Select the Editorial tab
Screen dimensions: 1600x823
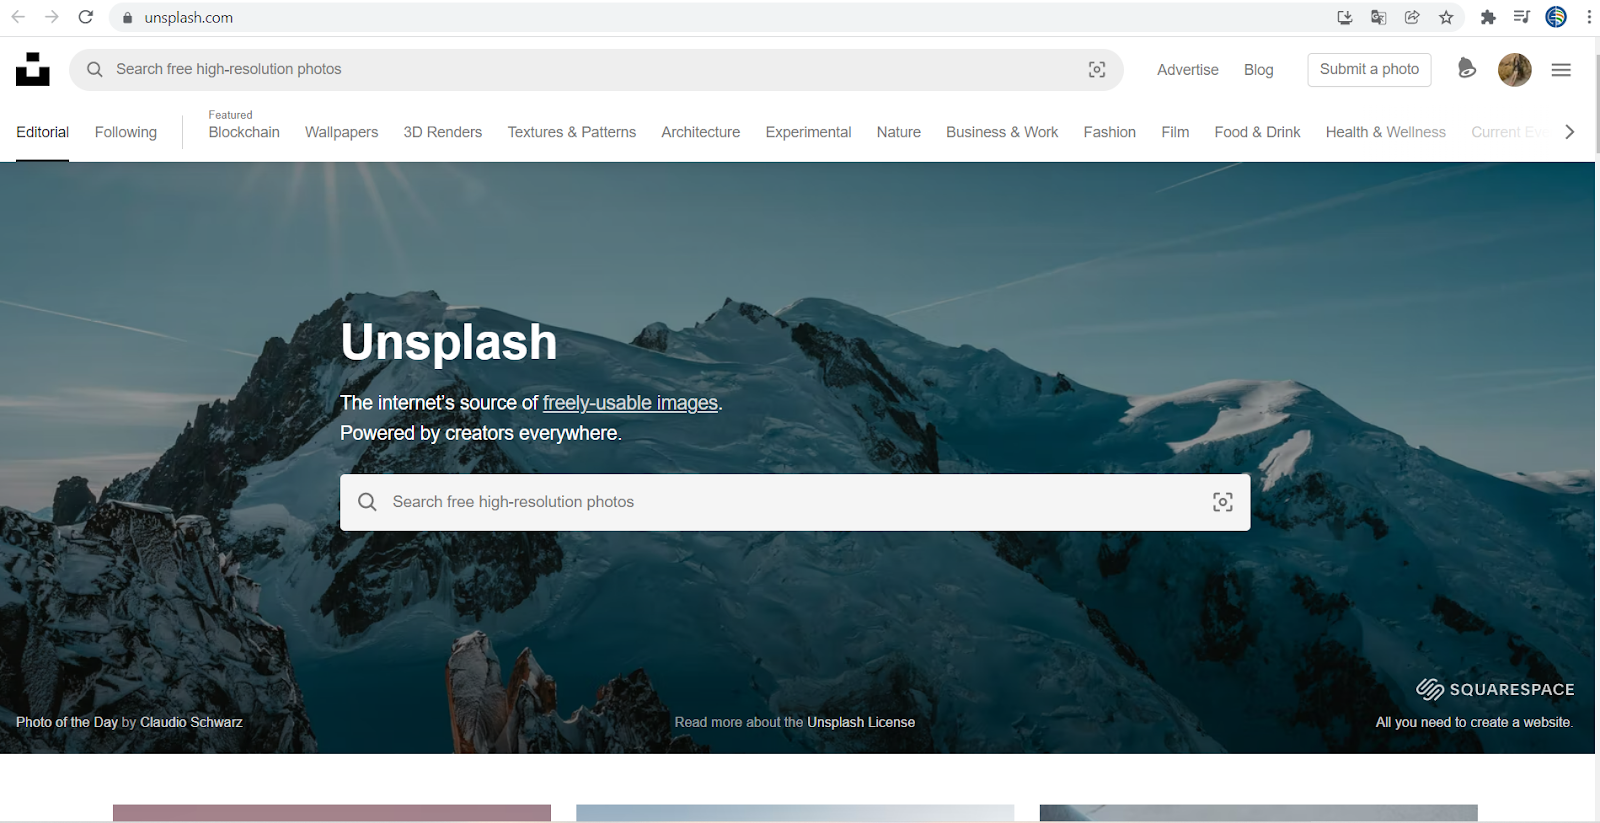(42, 132)
